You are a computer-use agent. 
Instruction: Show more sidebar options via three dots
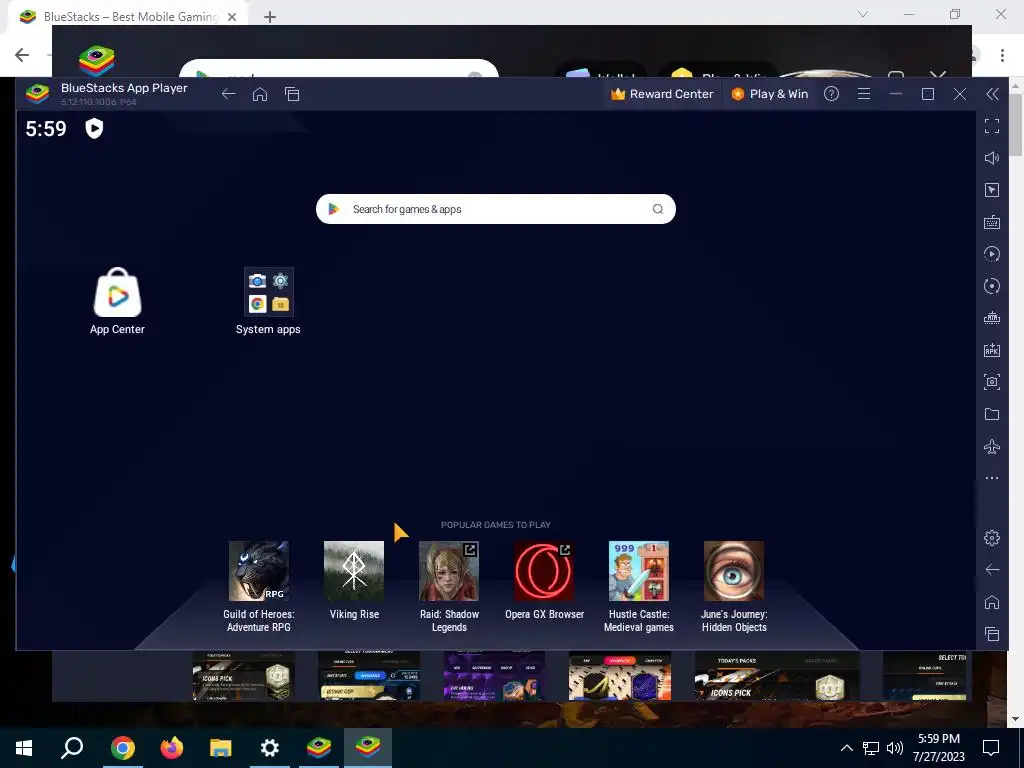tap(992, 478)
